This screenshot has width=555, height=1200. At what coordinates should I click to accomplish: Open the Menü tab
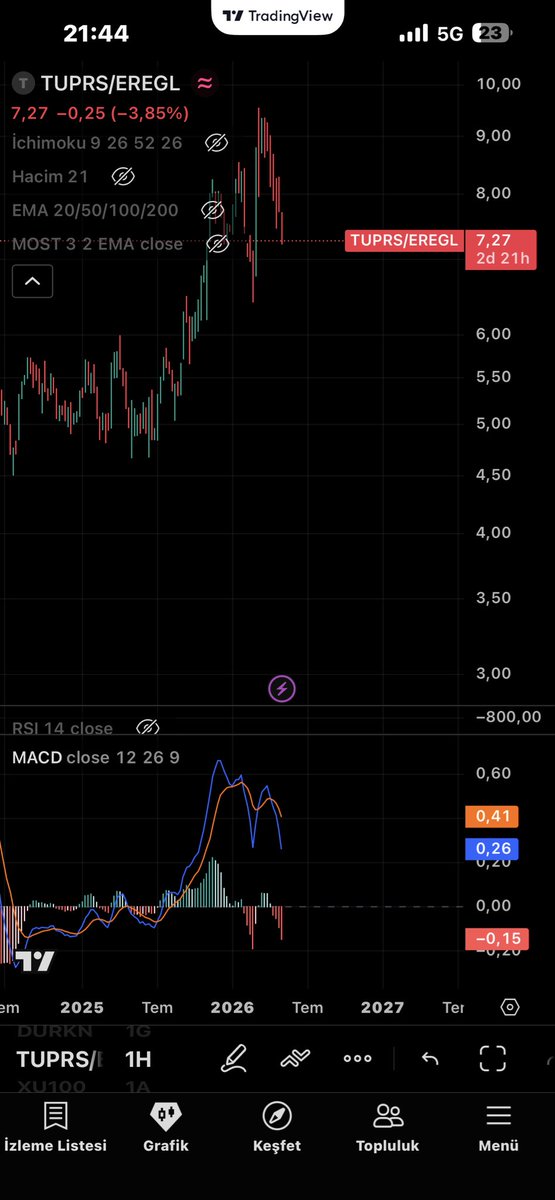tap(498, 1128)
